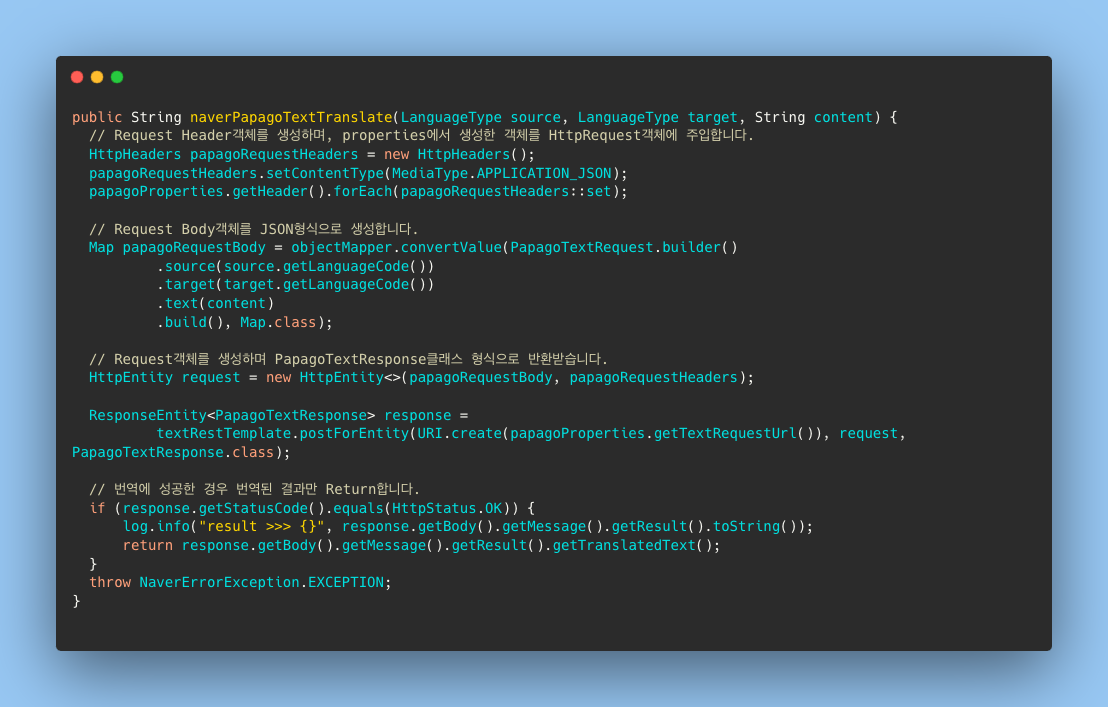This screenshot has height=707, width=1108.
Task: Click the '.source(source.getLanguageCode())' line
Action: click(295, 266)
